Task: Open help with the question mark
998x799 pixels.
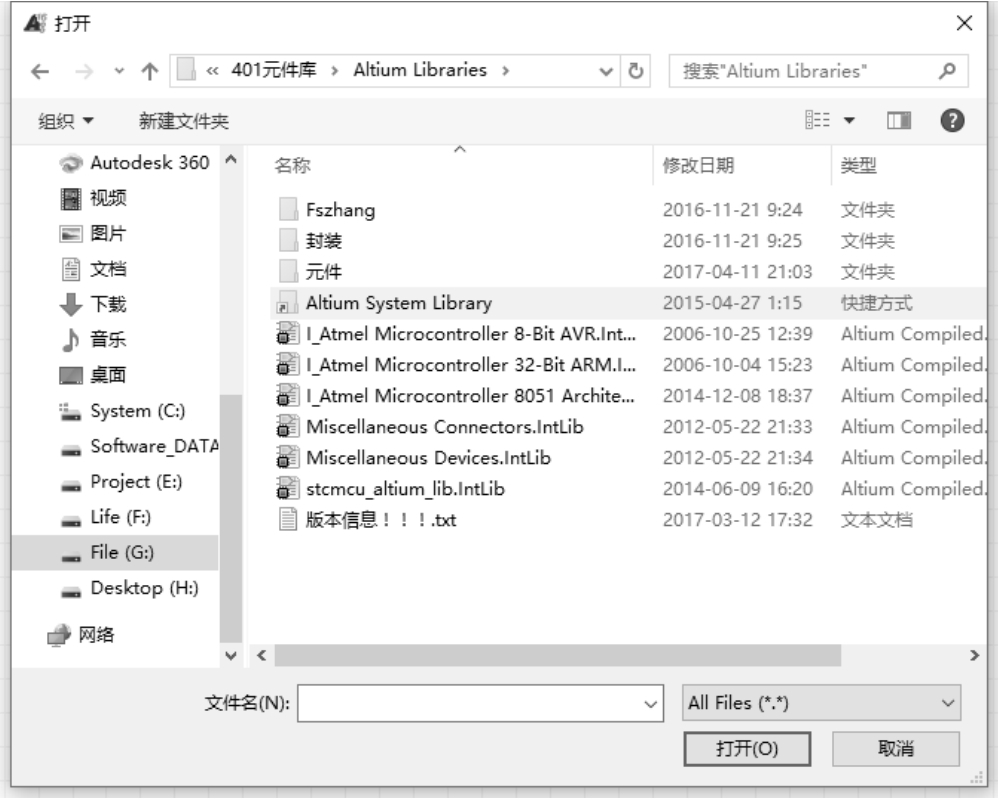Action: [x=952, y=120]
